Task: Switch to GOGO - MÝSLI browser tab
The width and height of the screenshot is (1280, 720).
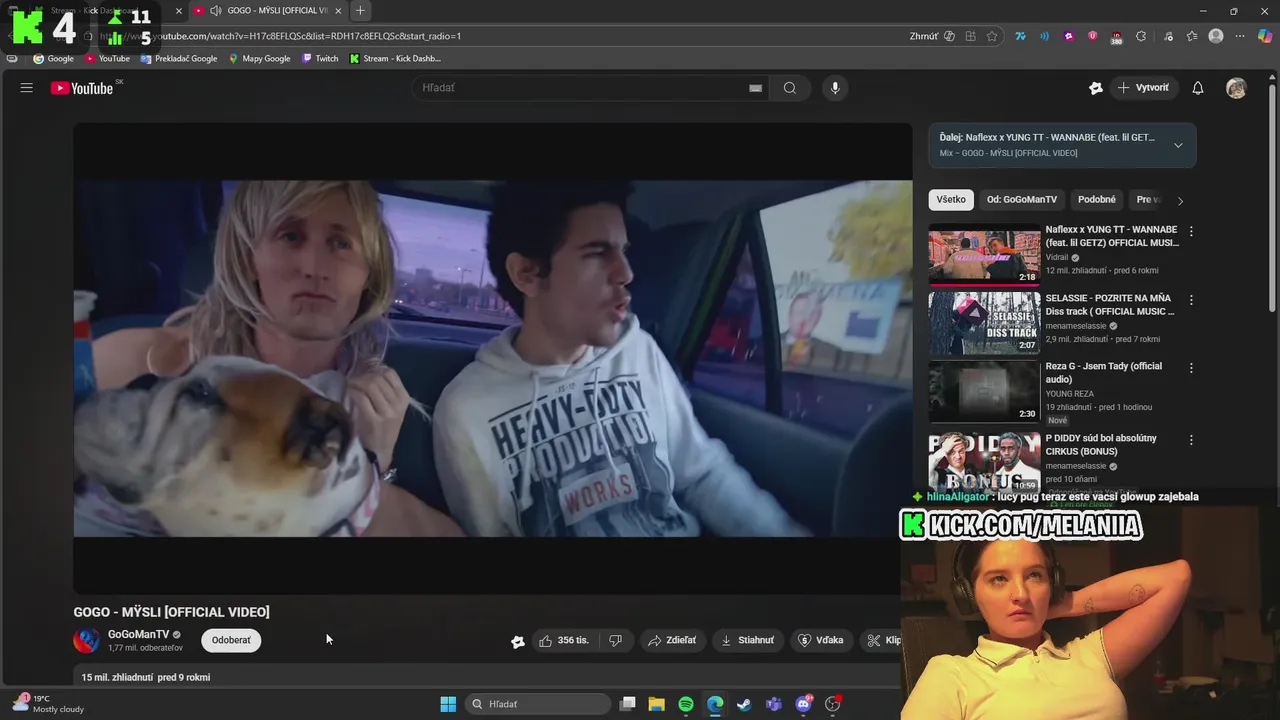Action: click(x=268, y=11)
